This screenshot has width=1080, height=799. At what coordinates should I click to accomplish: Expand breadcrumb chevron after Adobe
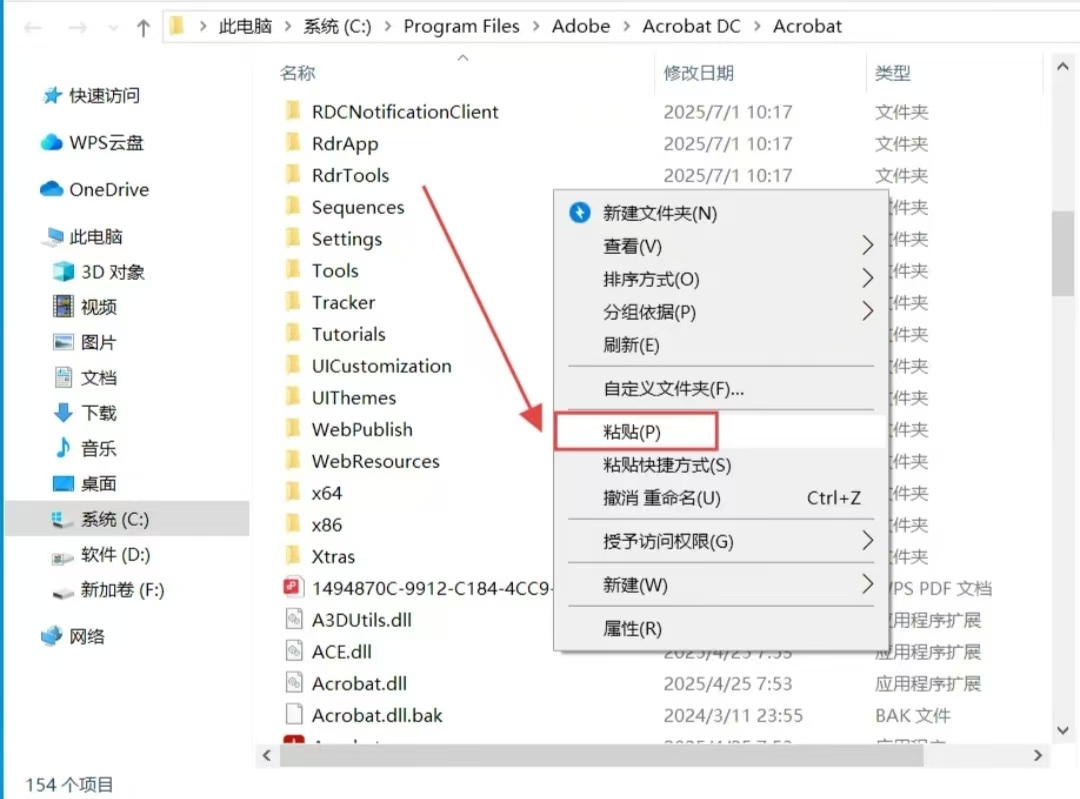coord(626,26)
